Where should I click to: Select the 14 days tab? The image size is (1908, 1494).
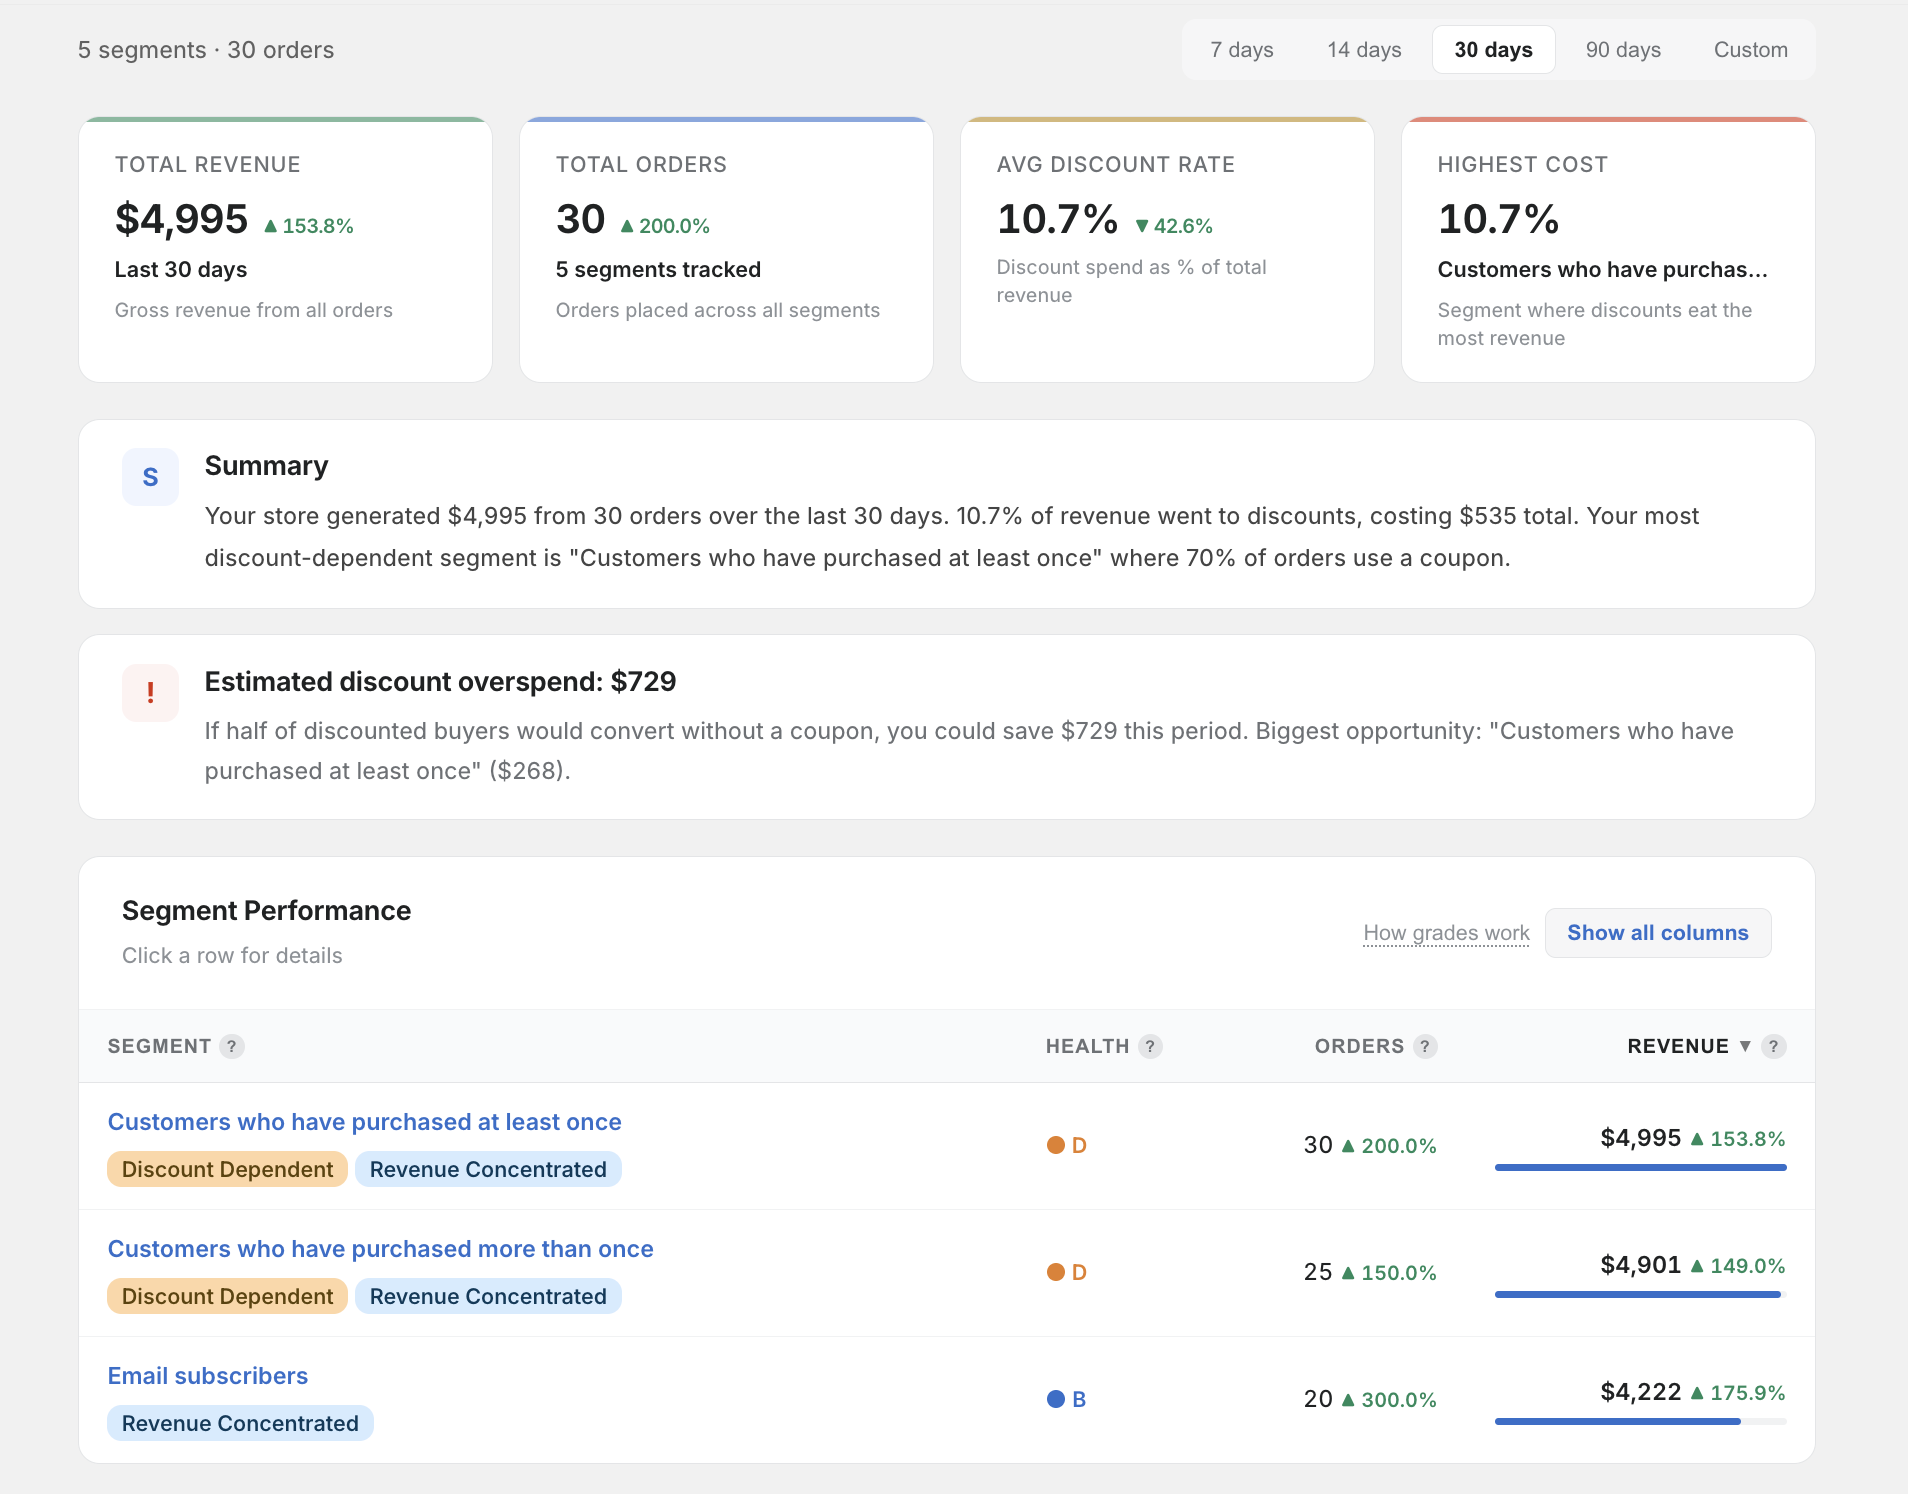click(x=1364, y=49)
